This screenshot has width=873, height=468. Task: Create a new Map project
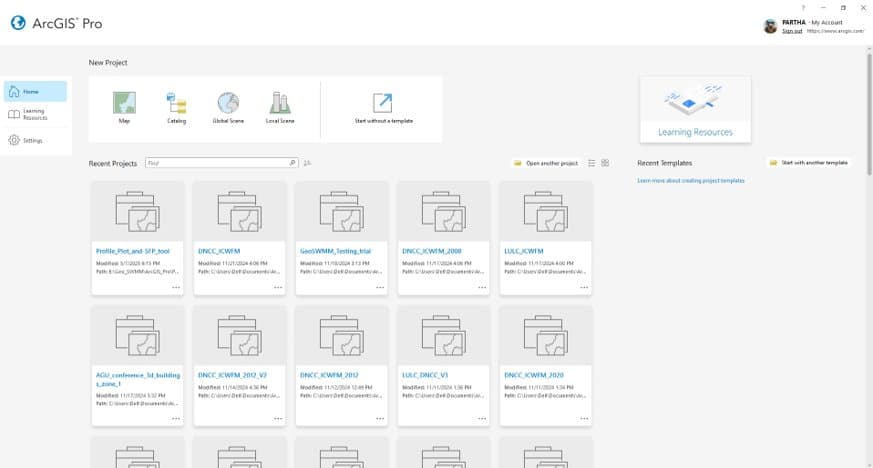[x=124, y=108]
